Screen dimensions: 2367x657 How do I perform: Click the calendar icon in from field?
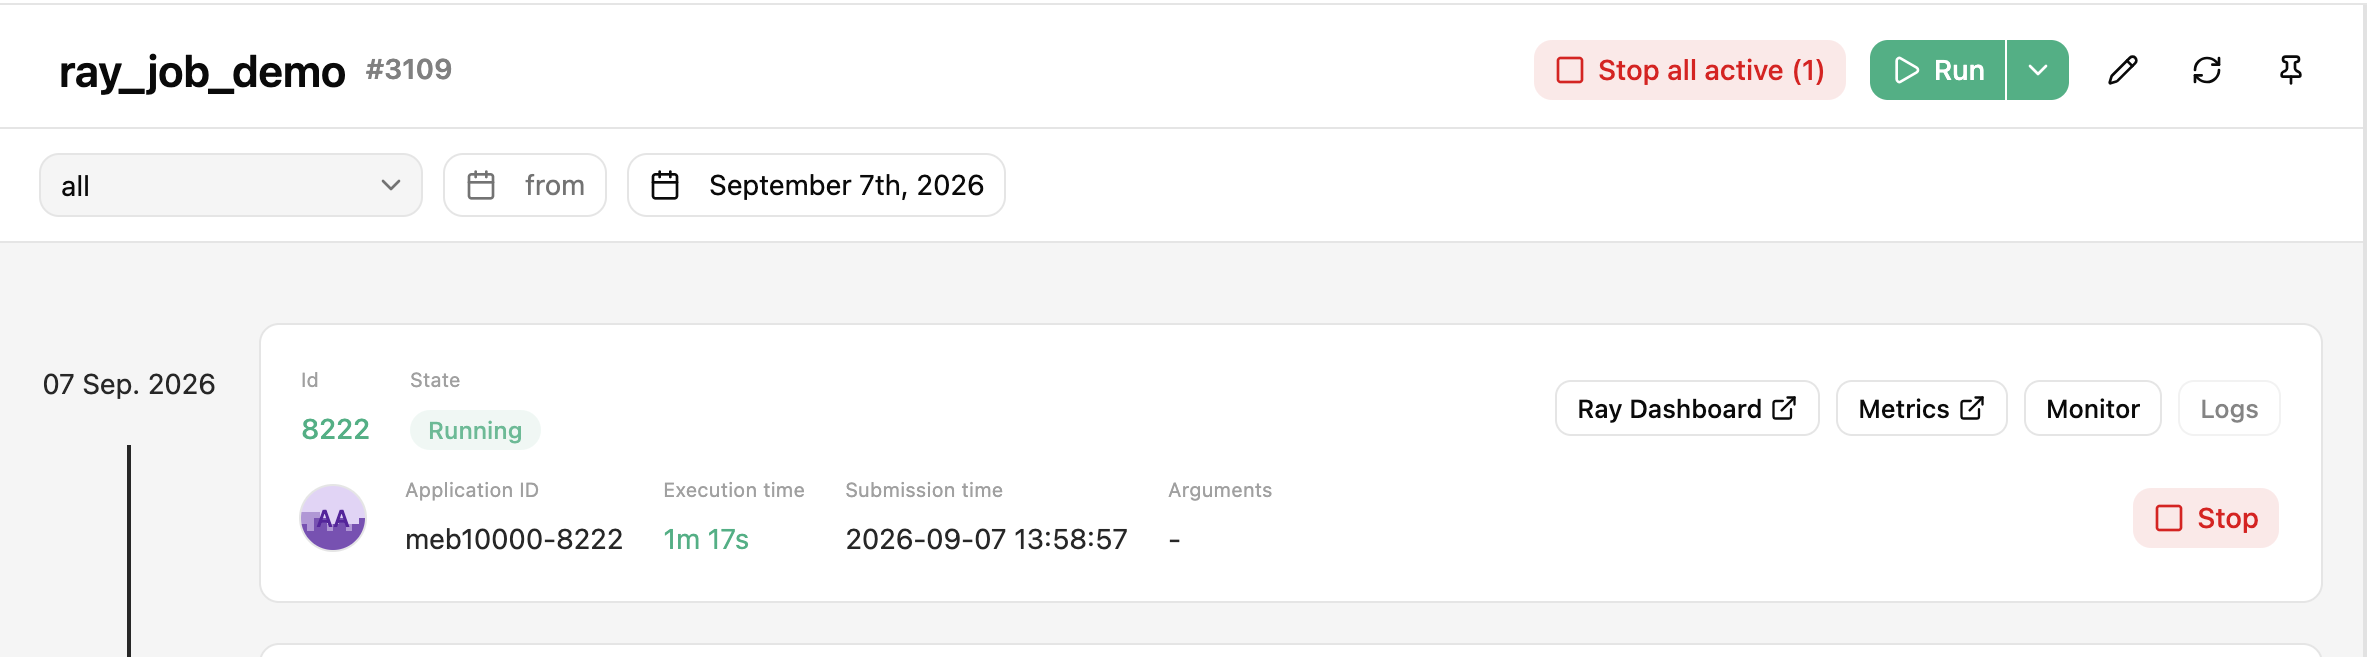pyautogui.click(x=481, y=185)
